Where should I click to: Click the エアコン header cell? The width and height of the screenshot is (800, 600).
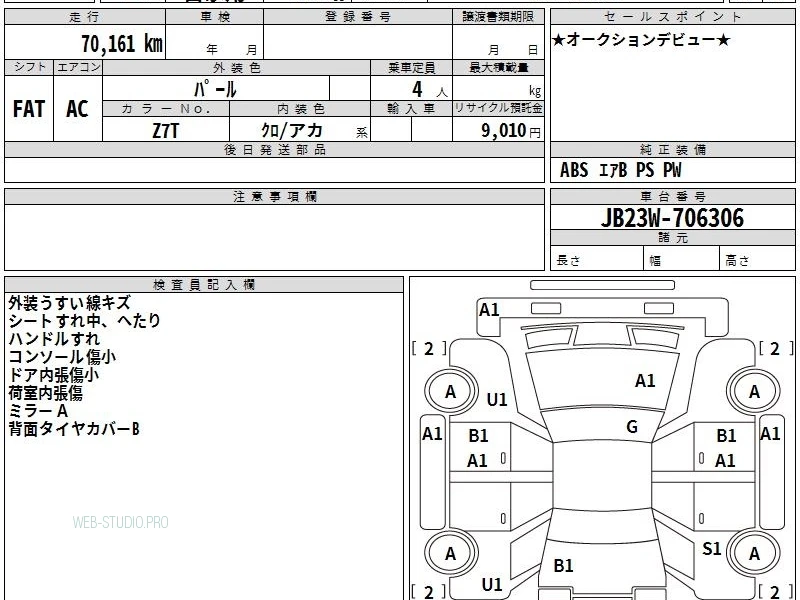pos(78,67)
